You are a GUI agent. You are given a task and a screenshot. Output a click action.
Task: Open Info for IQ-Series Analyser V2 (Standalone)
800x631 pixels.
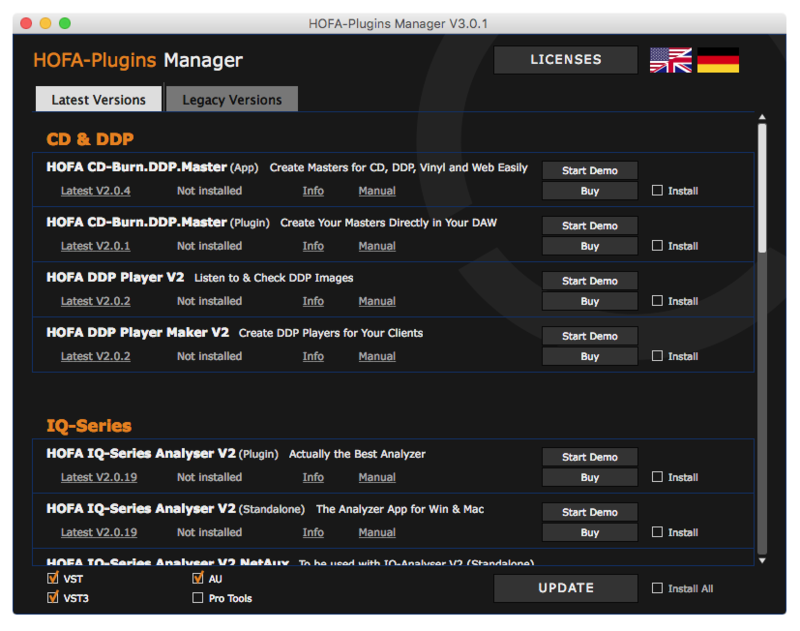[313, 532]
